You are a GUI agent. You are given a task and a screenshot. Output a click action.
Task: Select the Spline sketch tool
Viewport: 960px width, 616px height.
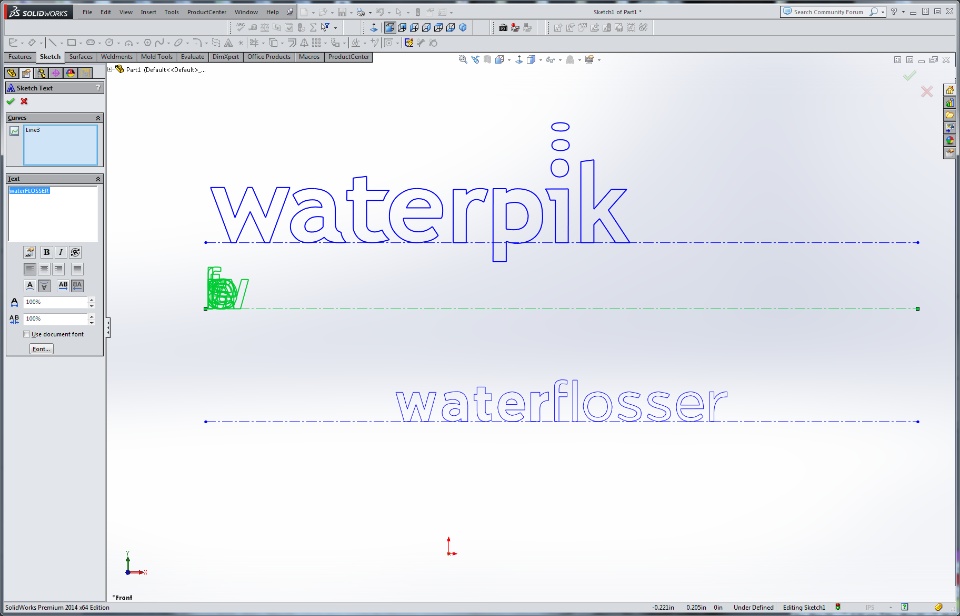159,43
